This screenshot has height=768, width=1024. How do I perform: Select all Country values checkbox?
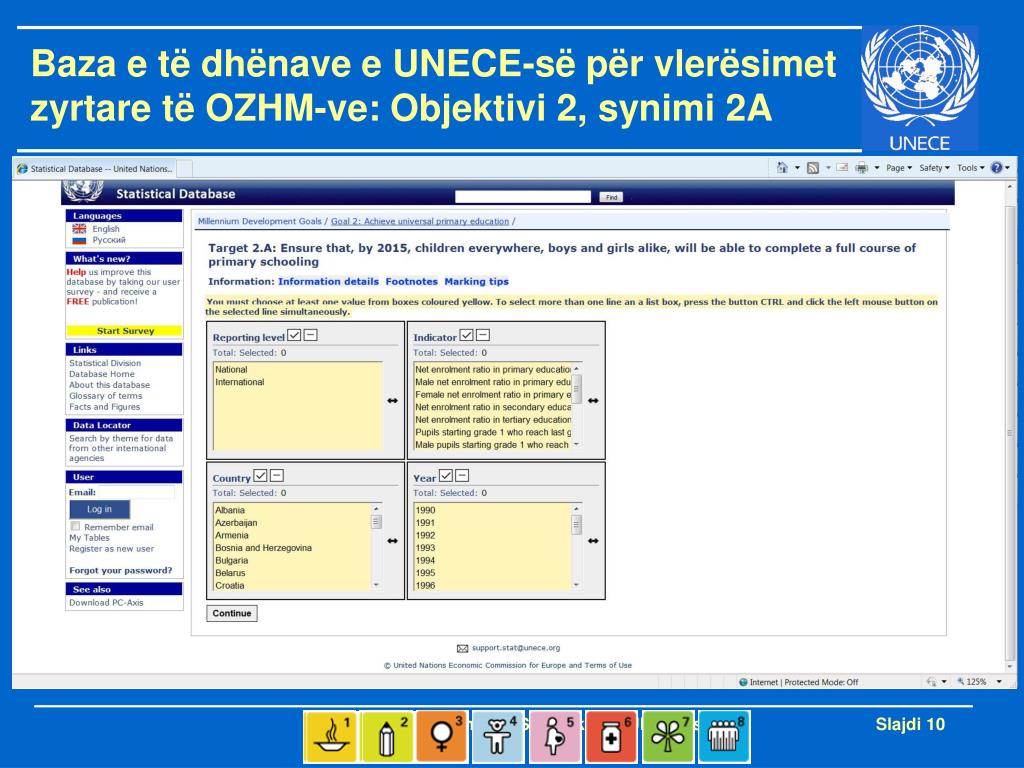coord(260,476)
